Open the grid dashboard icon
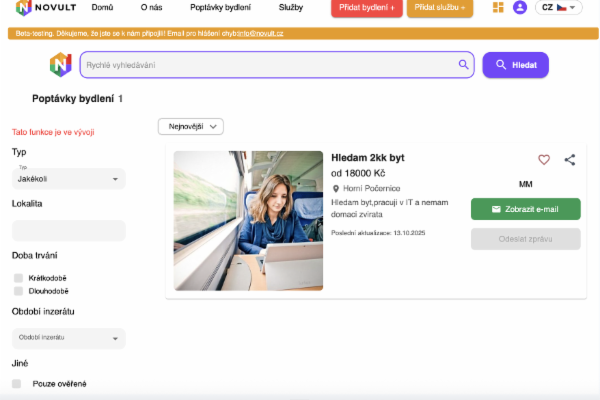 click(499, 8)
